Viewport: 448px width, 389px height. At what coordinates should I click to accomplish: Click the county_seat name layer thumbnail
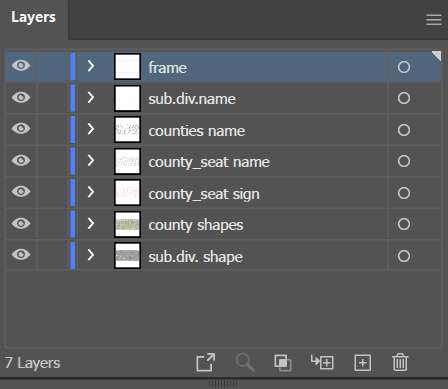[x=127, y=161]
